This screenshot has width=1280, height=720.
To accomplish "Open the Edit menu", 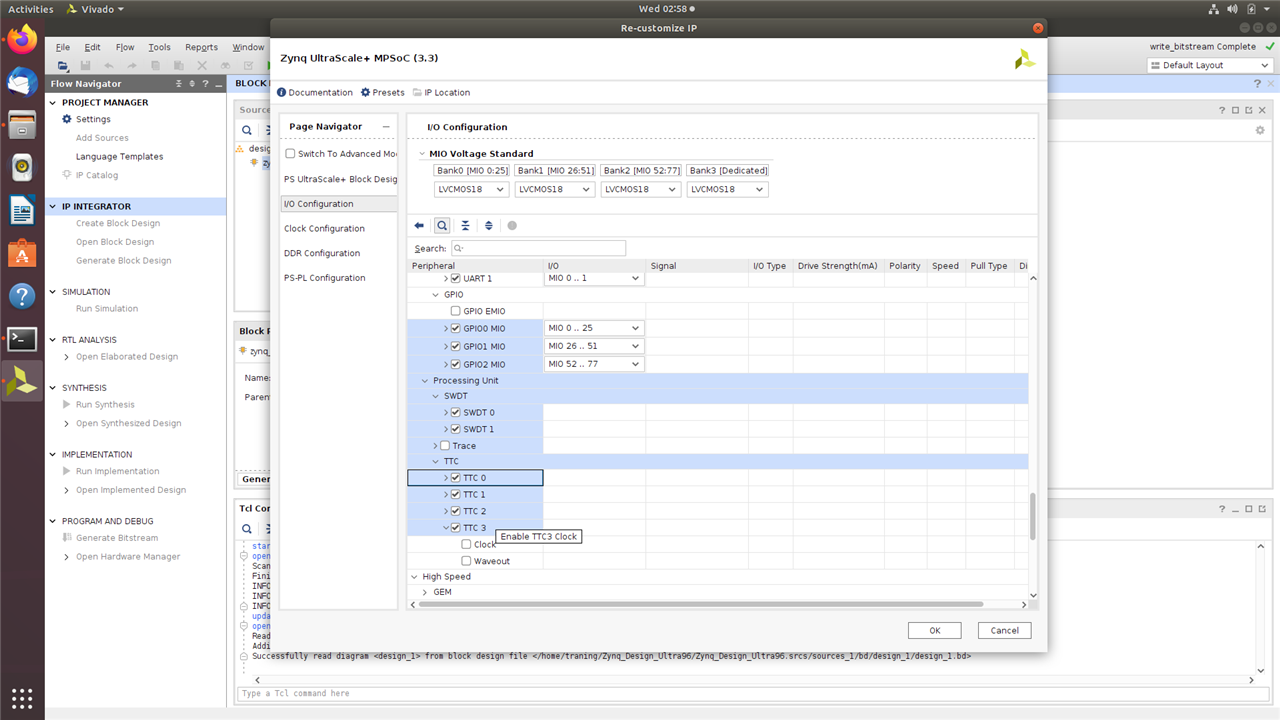I will tap(92, 47).
